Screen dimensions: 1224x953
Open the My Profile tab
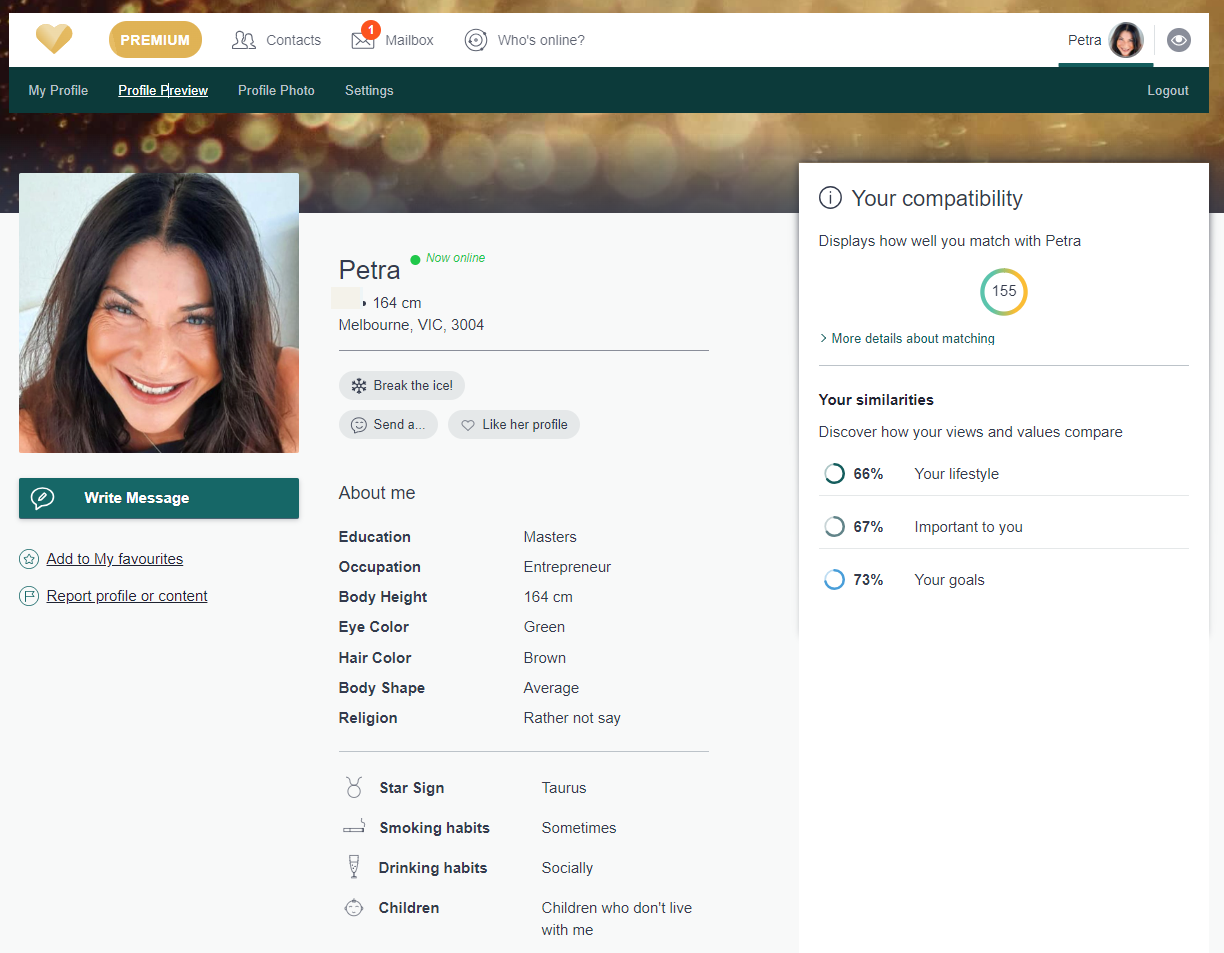(x=58, y=90)
